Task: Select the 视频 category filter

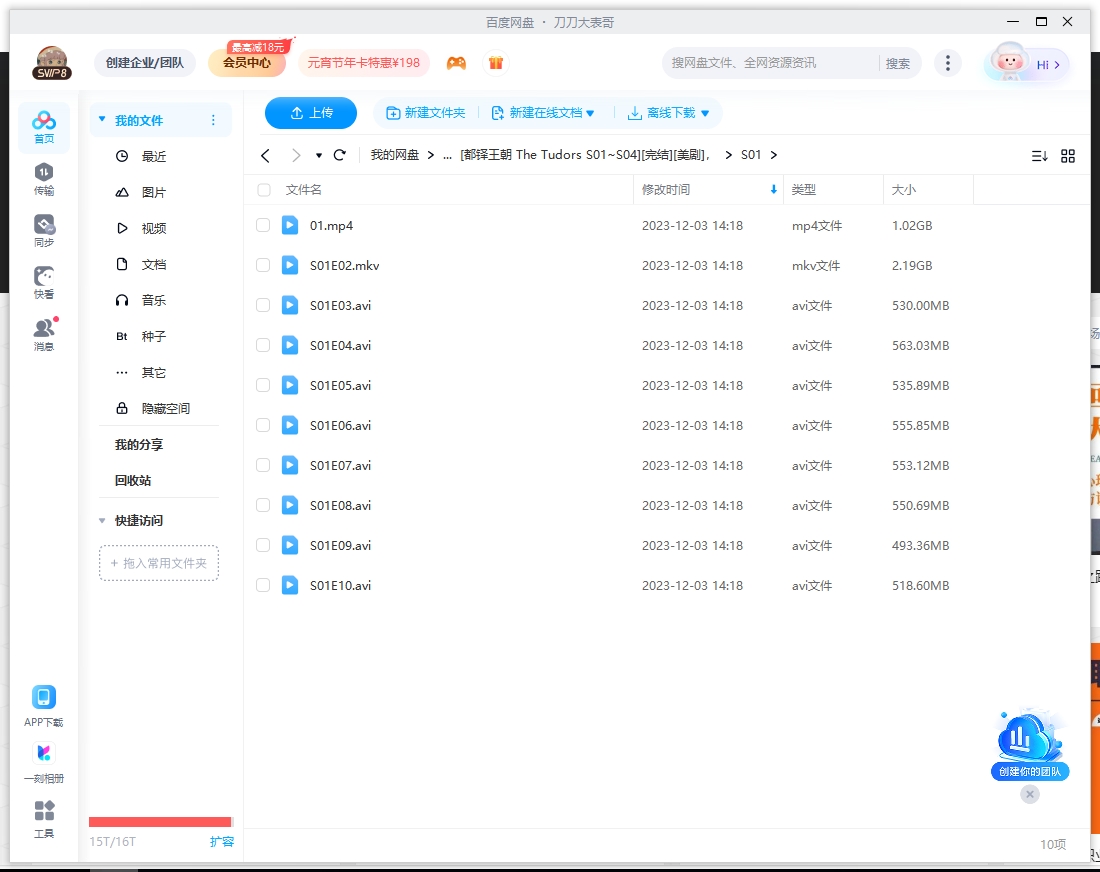Action: [x=155, y=228]
